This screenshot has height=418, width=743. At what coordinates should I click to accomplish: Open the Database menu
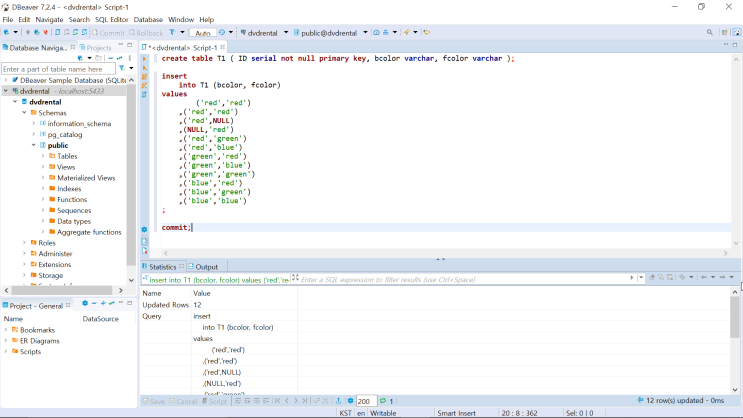tap(148, 19)
